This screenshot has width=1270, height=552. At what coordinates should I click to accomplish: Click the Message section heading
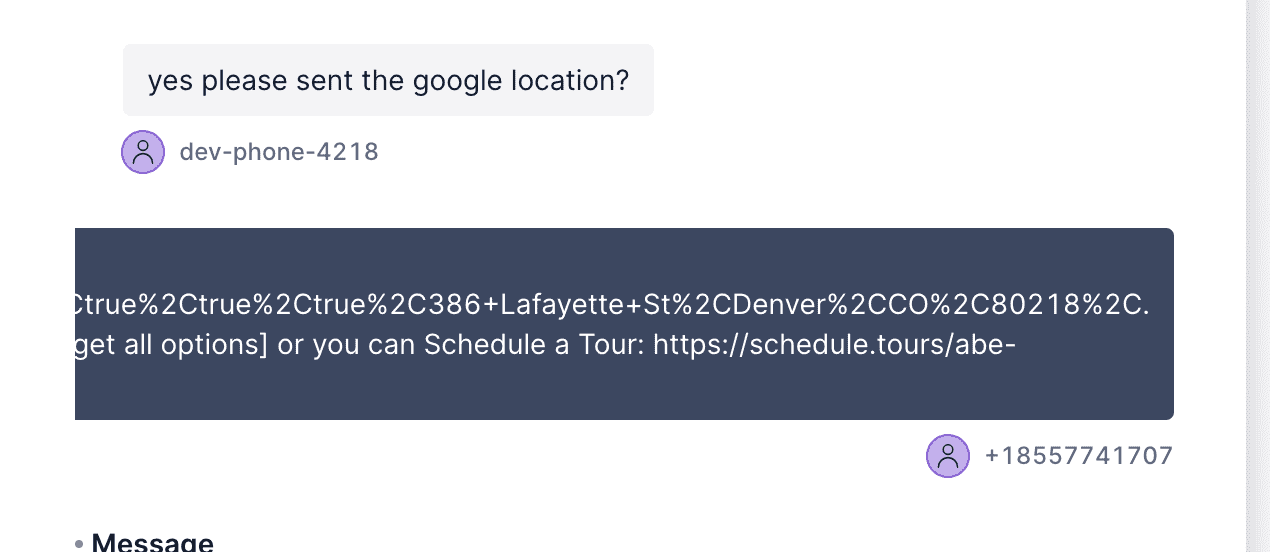152,544
